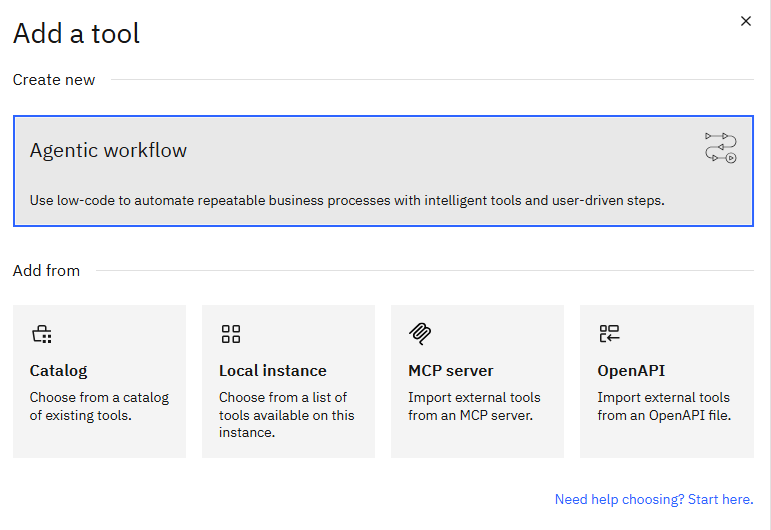Click 'tools available on this instance' description

pyautogui.click(x=286, y=415)
